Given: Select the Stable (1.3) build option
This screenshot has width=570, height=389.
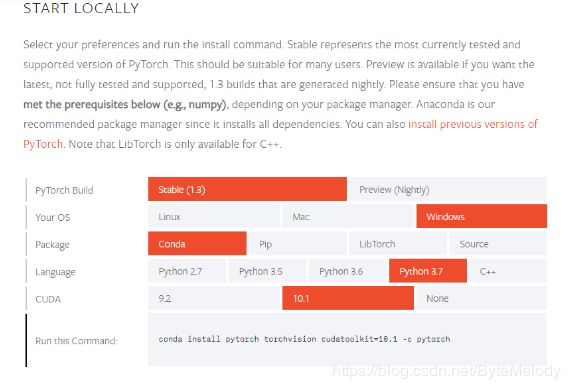Looking at the screenshot, I should [x=247, y=189].
